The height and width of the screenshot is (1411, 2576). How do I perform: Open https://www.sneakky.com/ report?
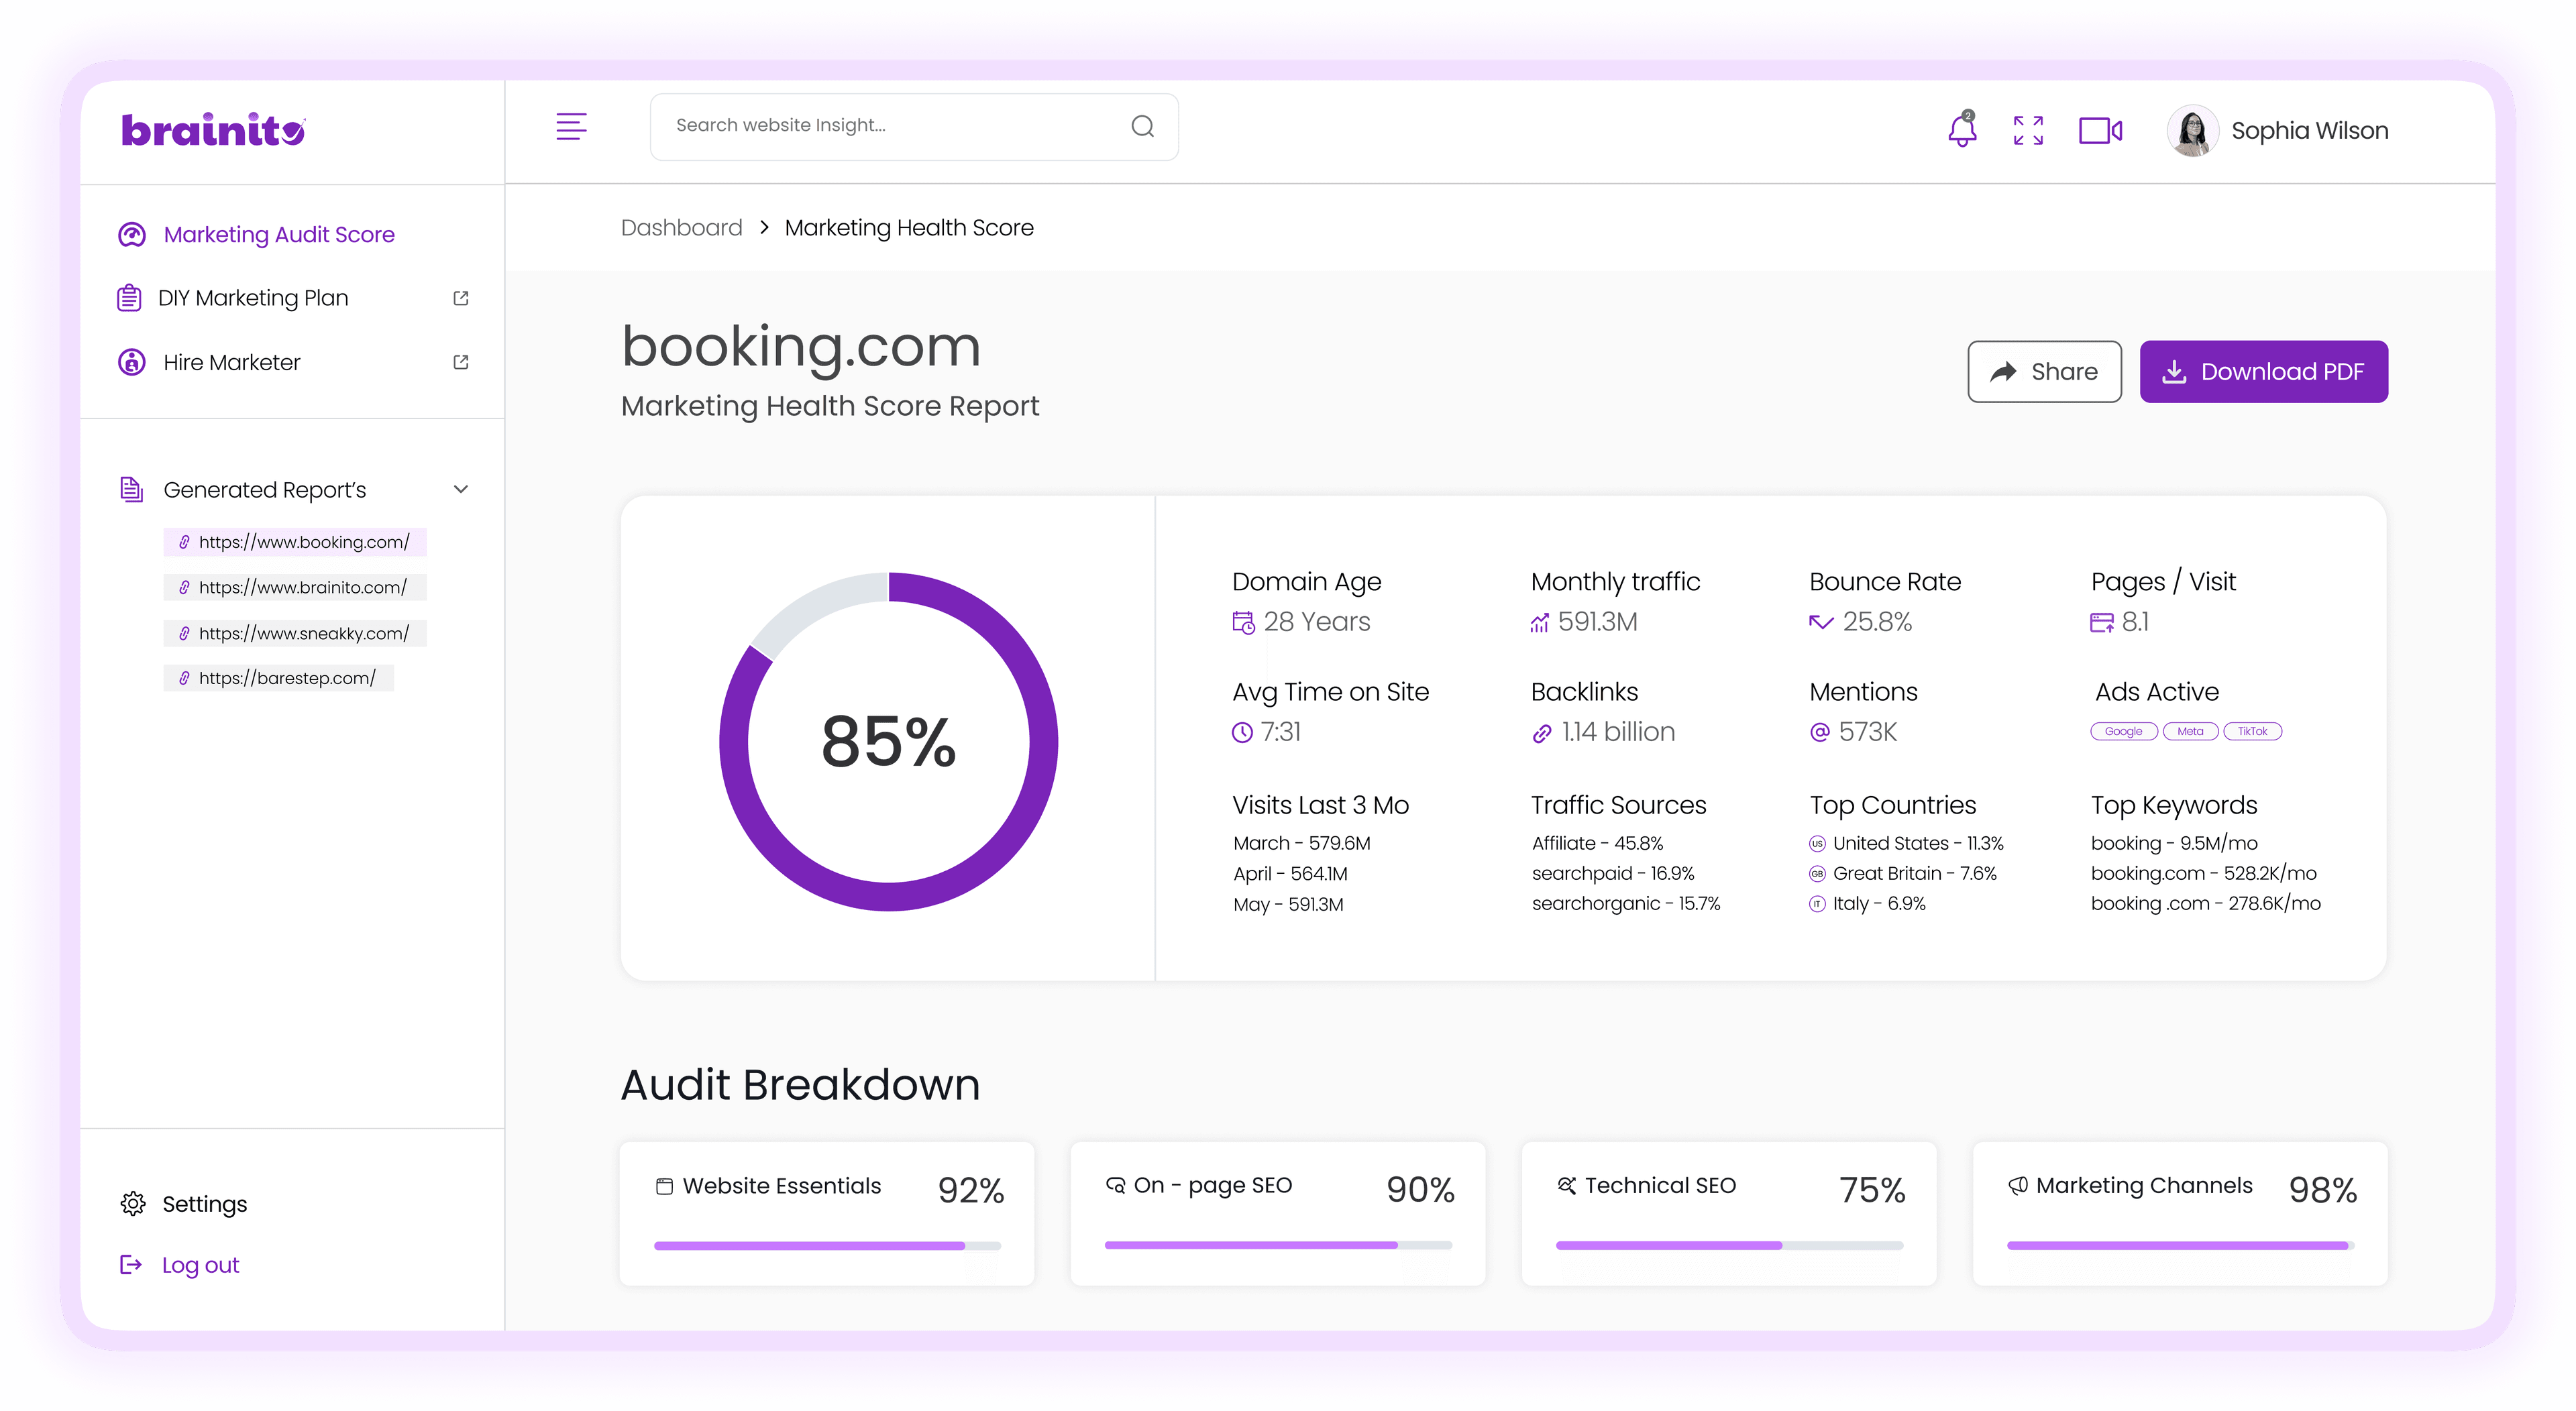click(x=295, y=633)
